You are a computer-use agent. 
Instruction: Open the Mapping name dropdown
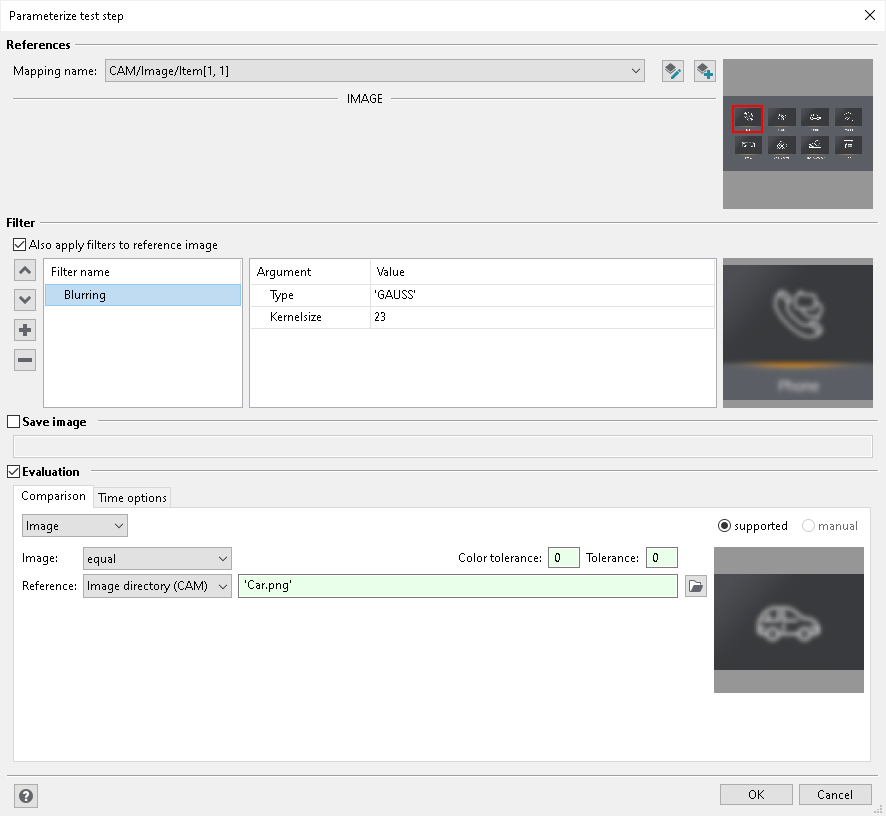tap(375, 71)
